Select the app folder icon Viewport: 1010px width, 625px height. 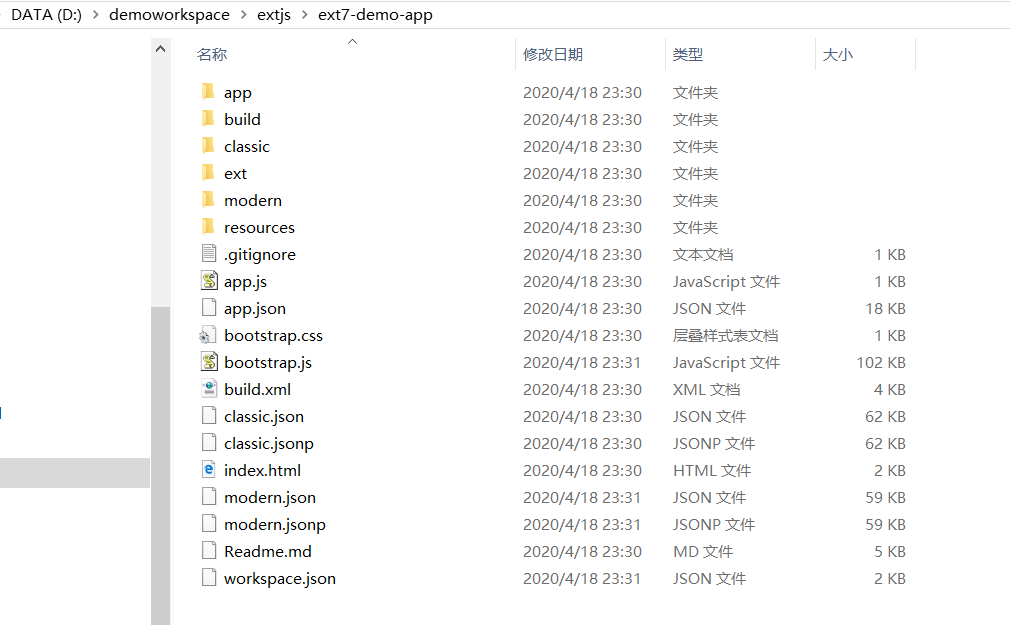pyautogui.click(x=208, y=91)
